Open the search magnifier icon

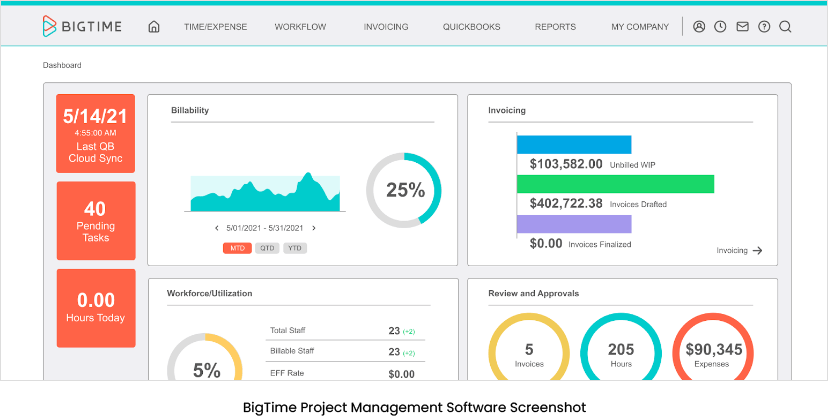click(x=785, y=27)
